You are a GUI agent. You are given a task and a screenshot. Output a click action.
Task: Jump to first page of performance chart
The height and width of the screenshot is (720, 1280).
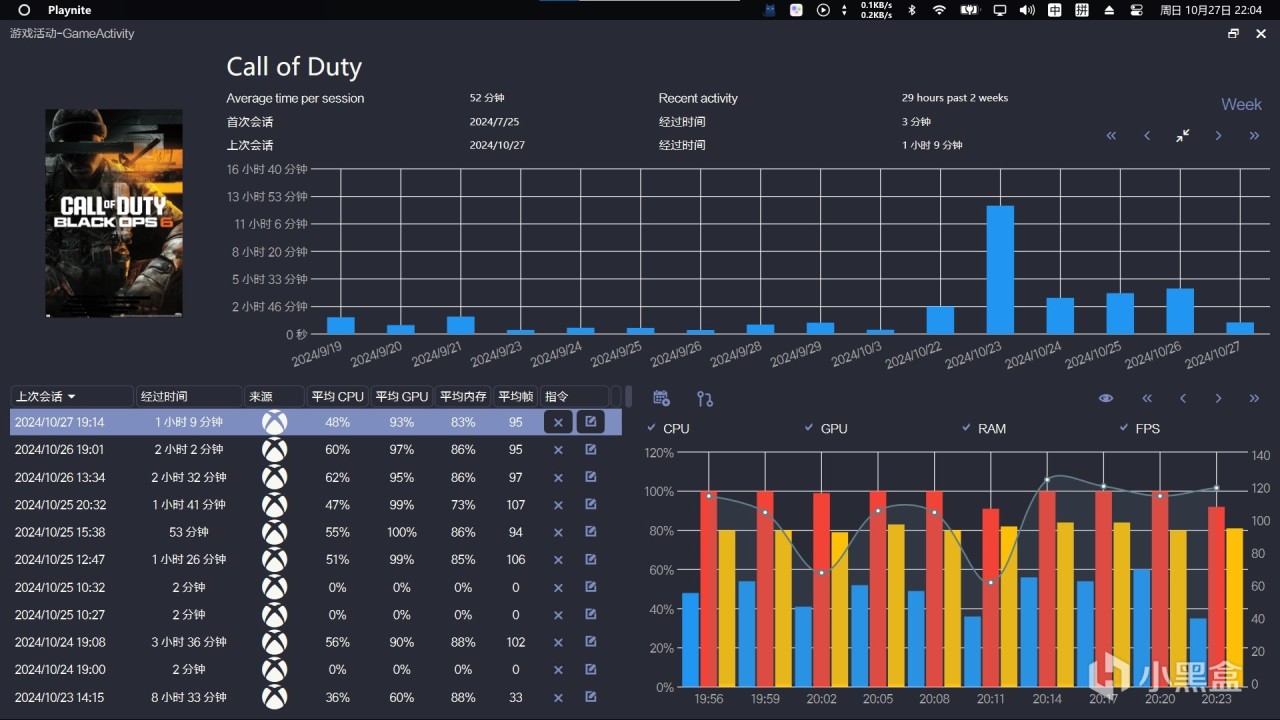tap(1147, 398)
